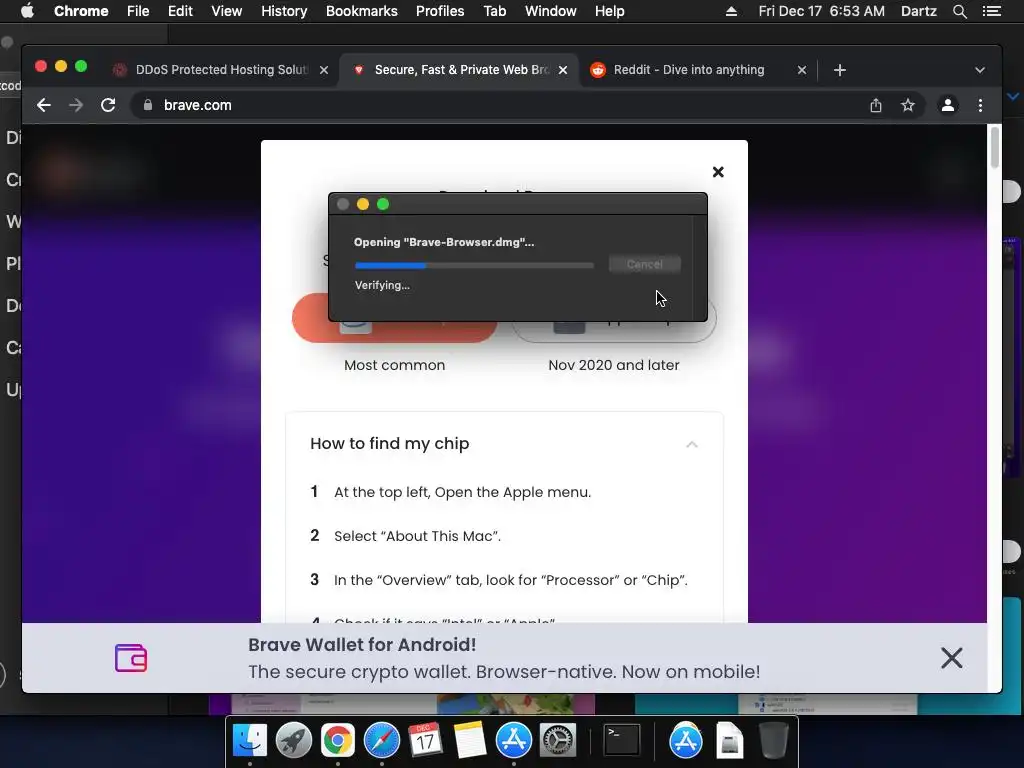Screen dimensions: 1024x768
Task: Close the Brave download modal
Action: click(718, 172)
